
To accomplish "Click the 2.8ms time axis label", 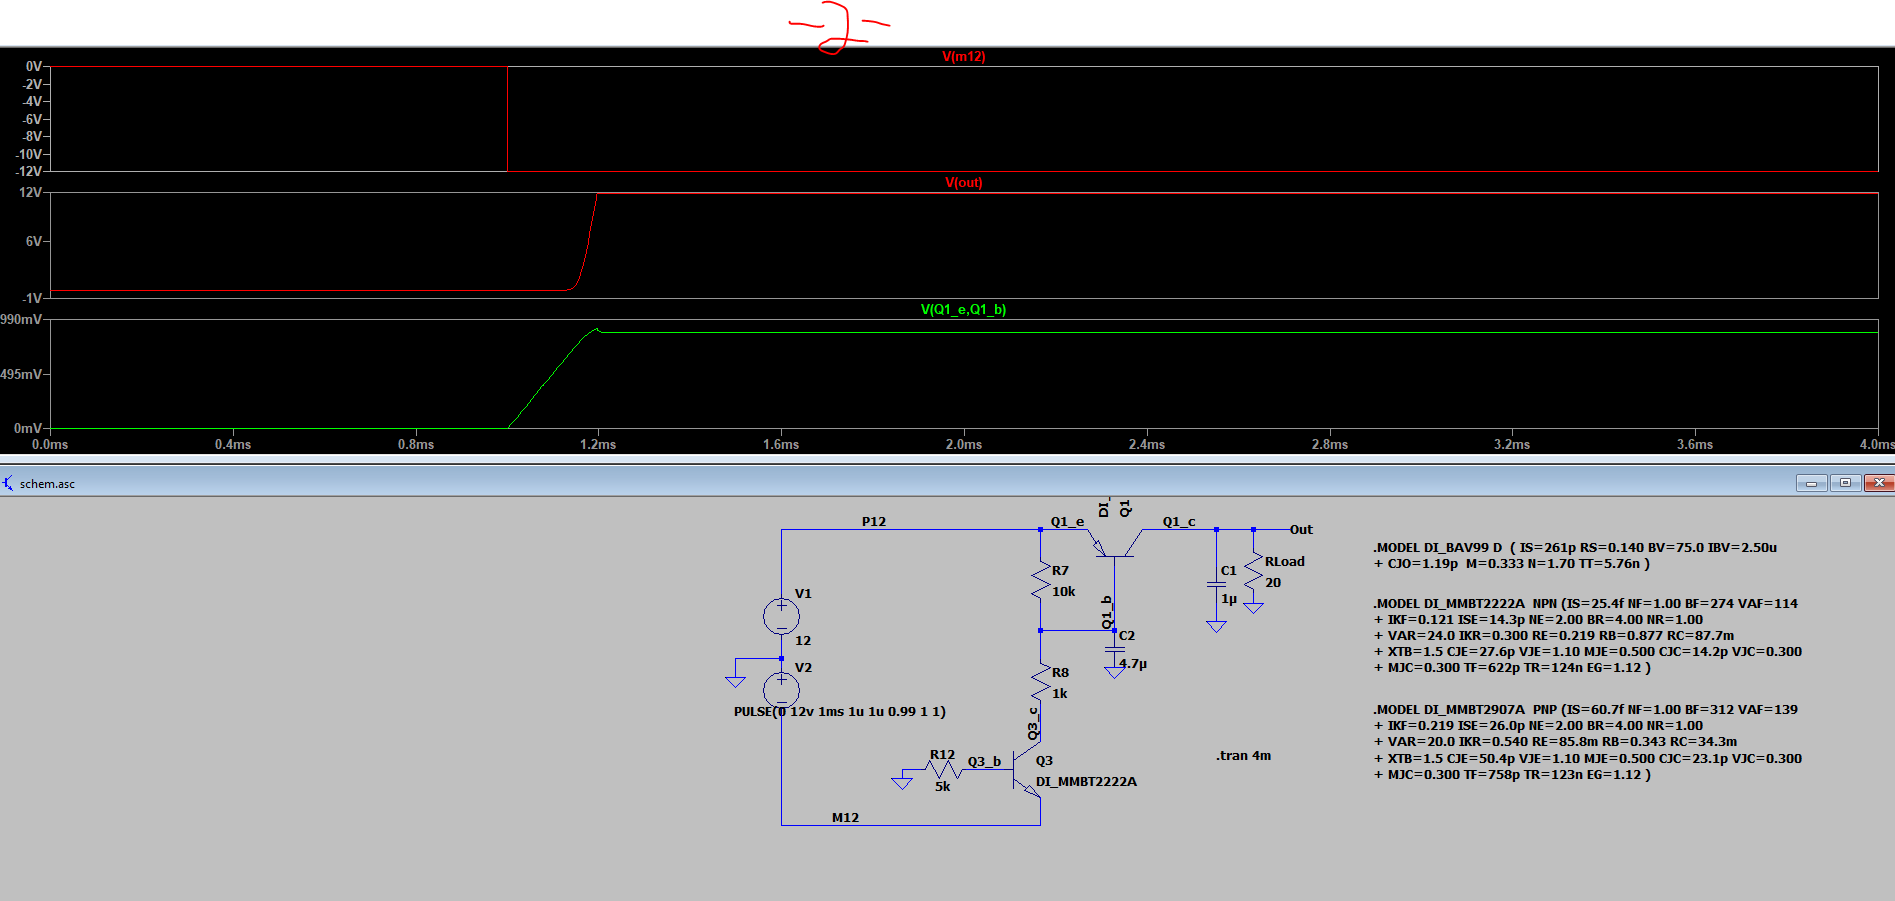I will pyautogui.click(x=1330, y=445).
